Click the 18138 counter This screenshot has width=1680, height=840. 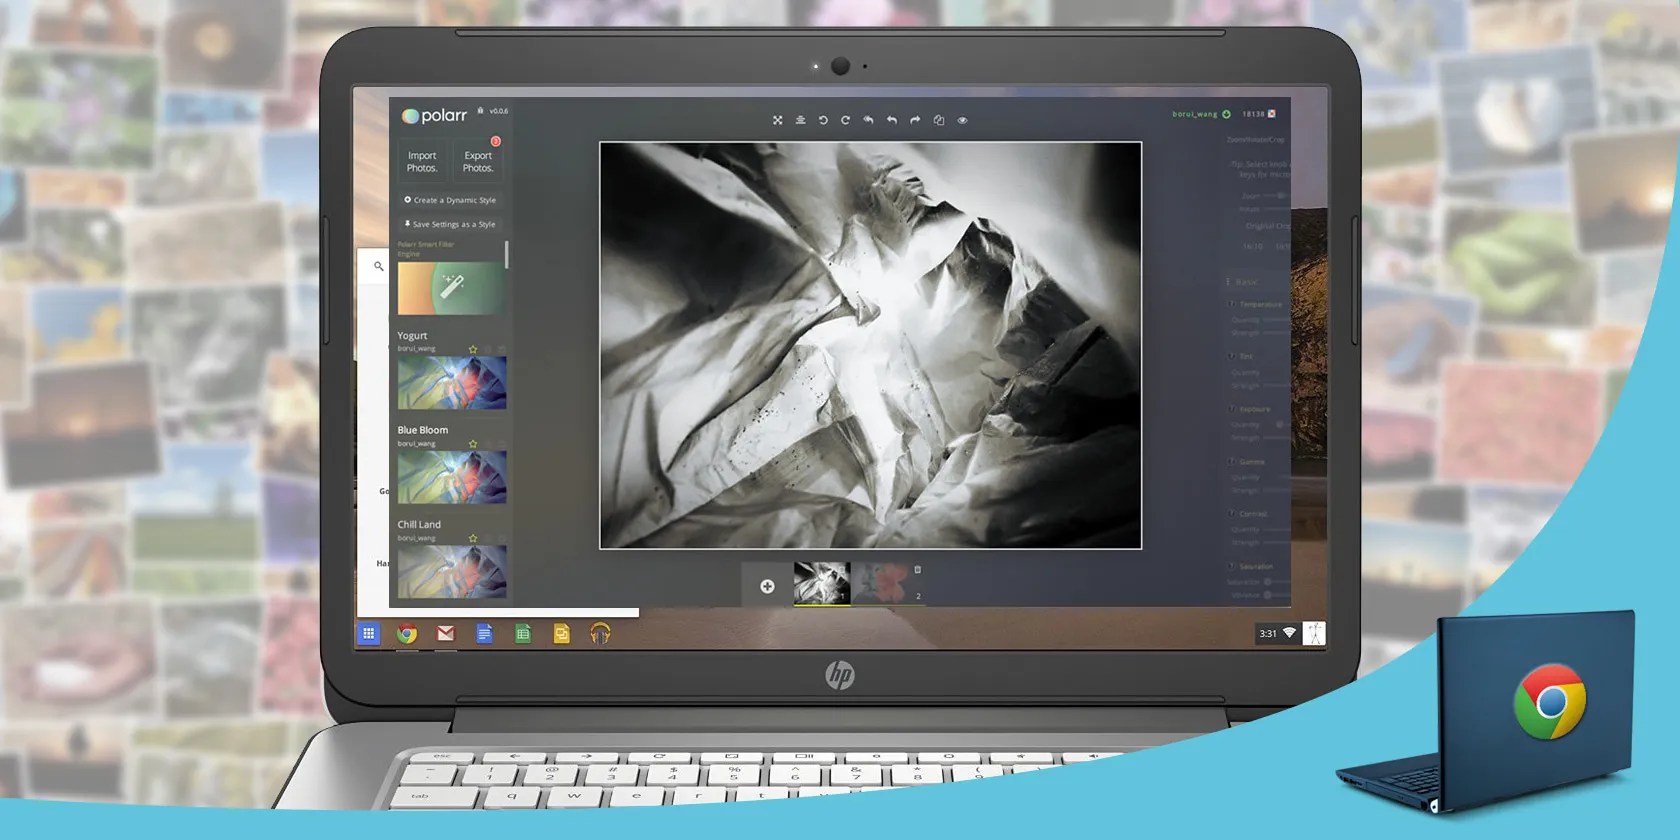(x=1253, y=114)
